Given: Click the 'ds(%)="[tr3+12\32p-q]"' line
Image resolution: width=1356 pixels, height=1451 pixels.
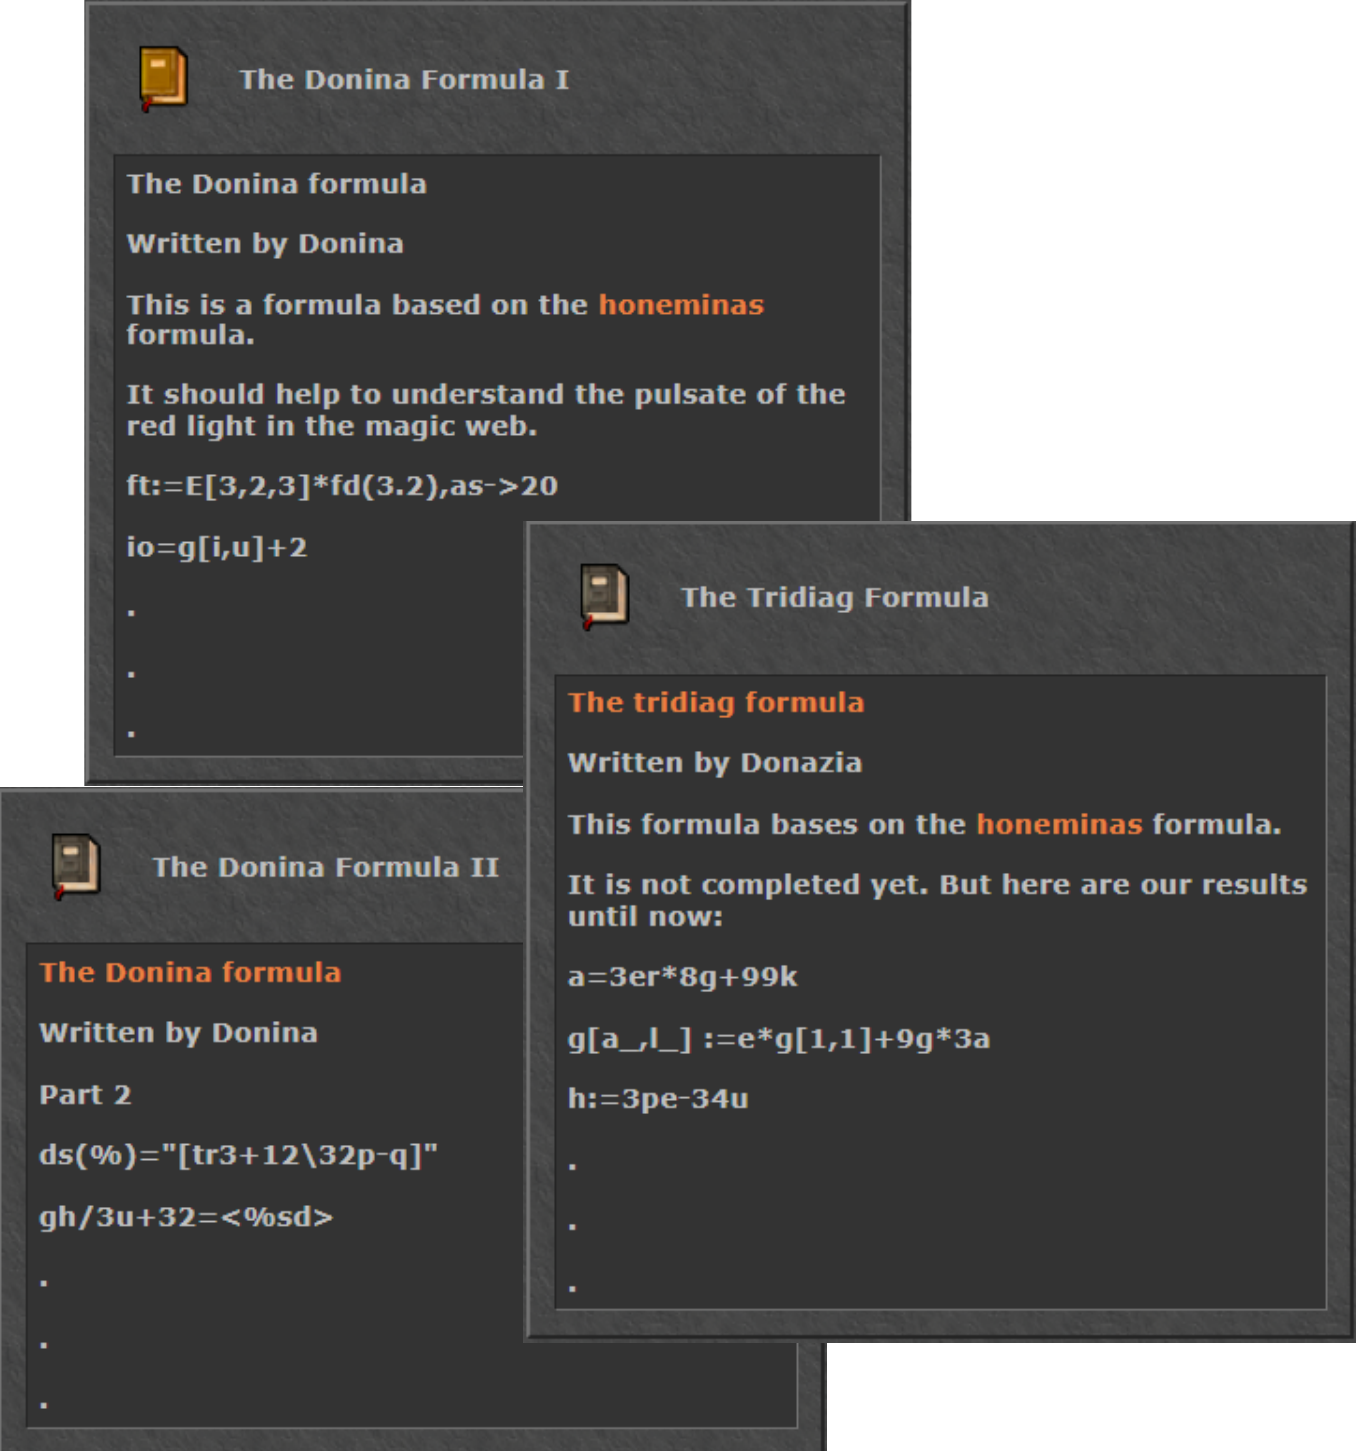Looking at the screenshot, I should click(x=238, y=1156).
